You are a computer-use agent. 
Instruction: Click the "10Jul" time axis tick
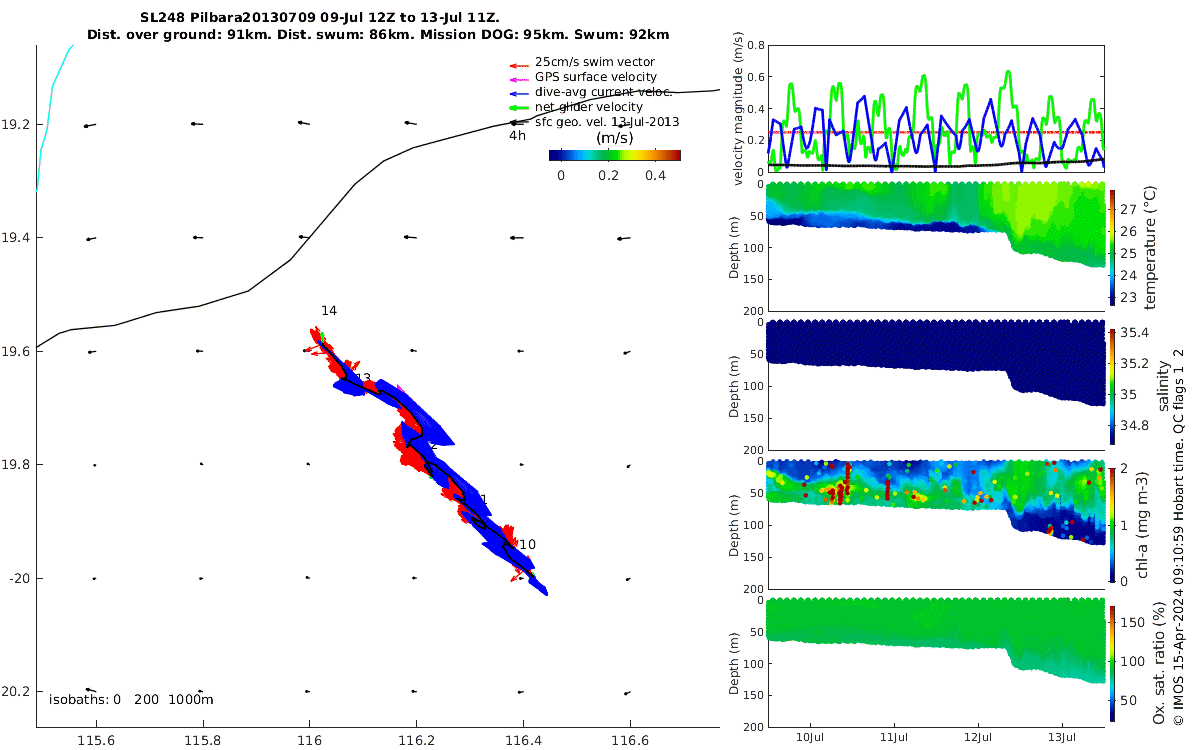pos(810,737)
